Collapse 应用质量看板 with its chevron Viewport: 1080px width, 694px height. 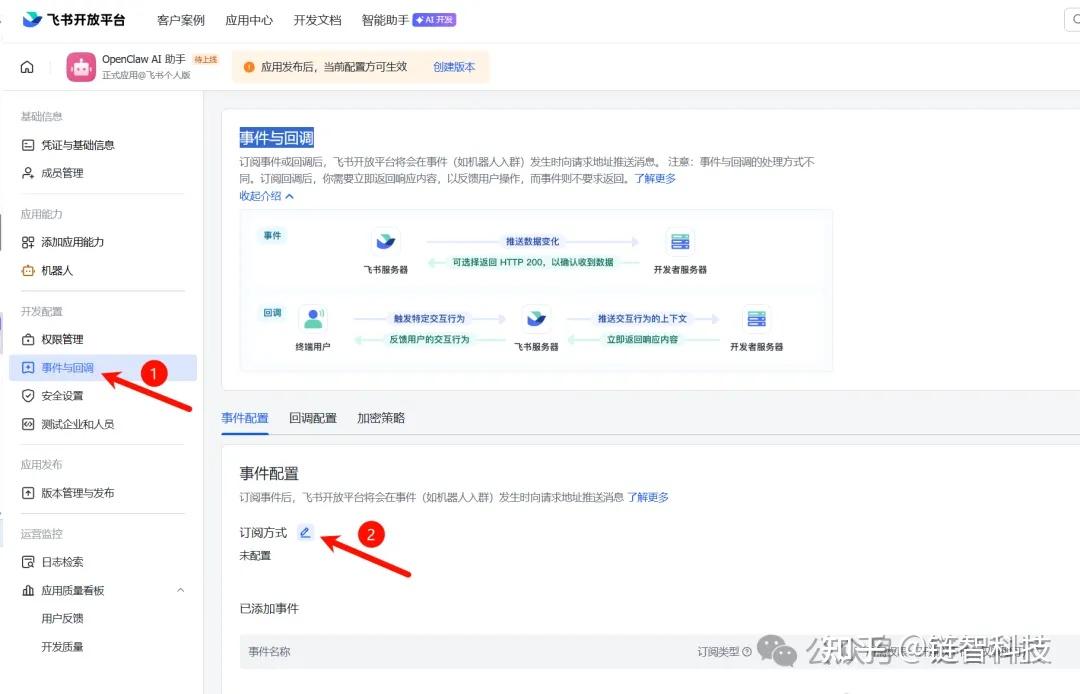pos(180,590)
